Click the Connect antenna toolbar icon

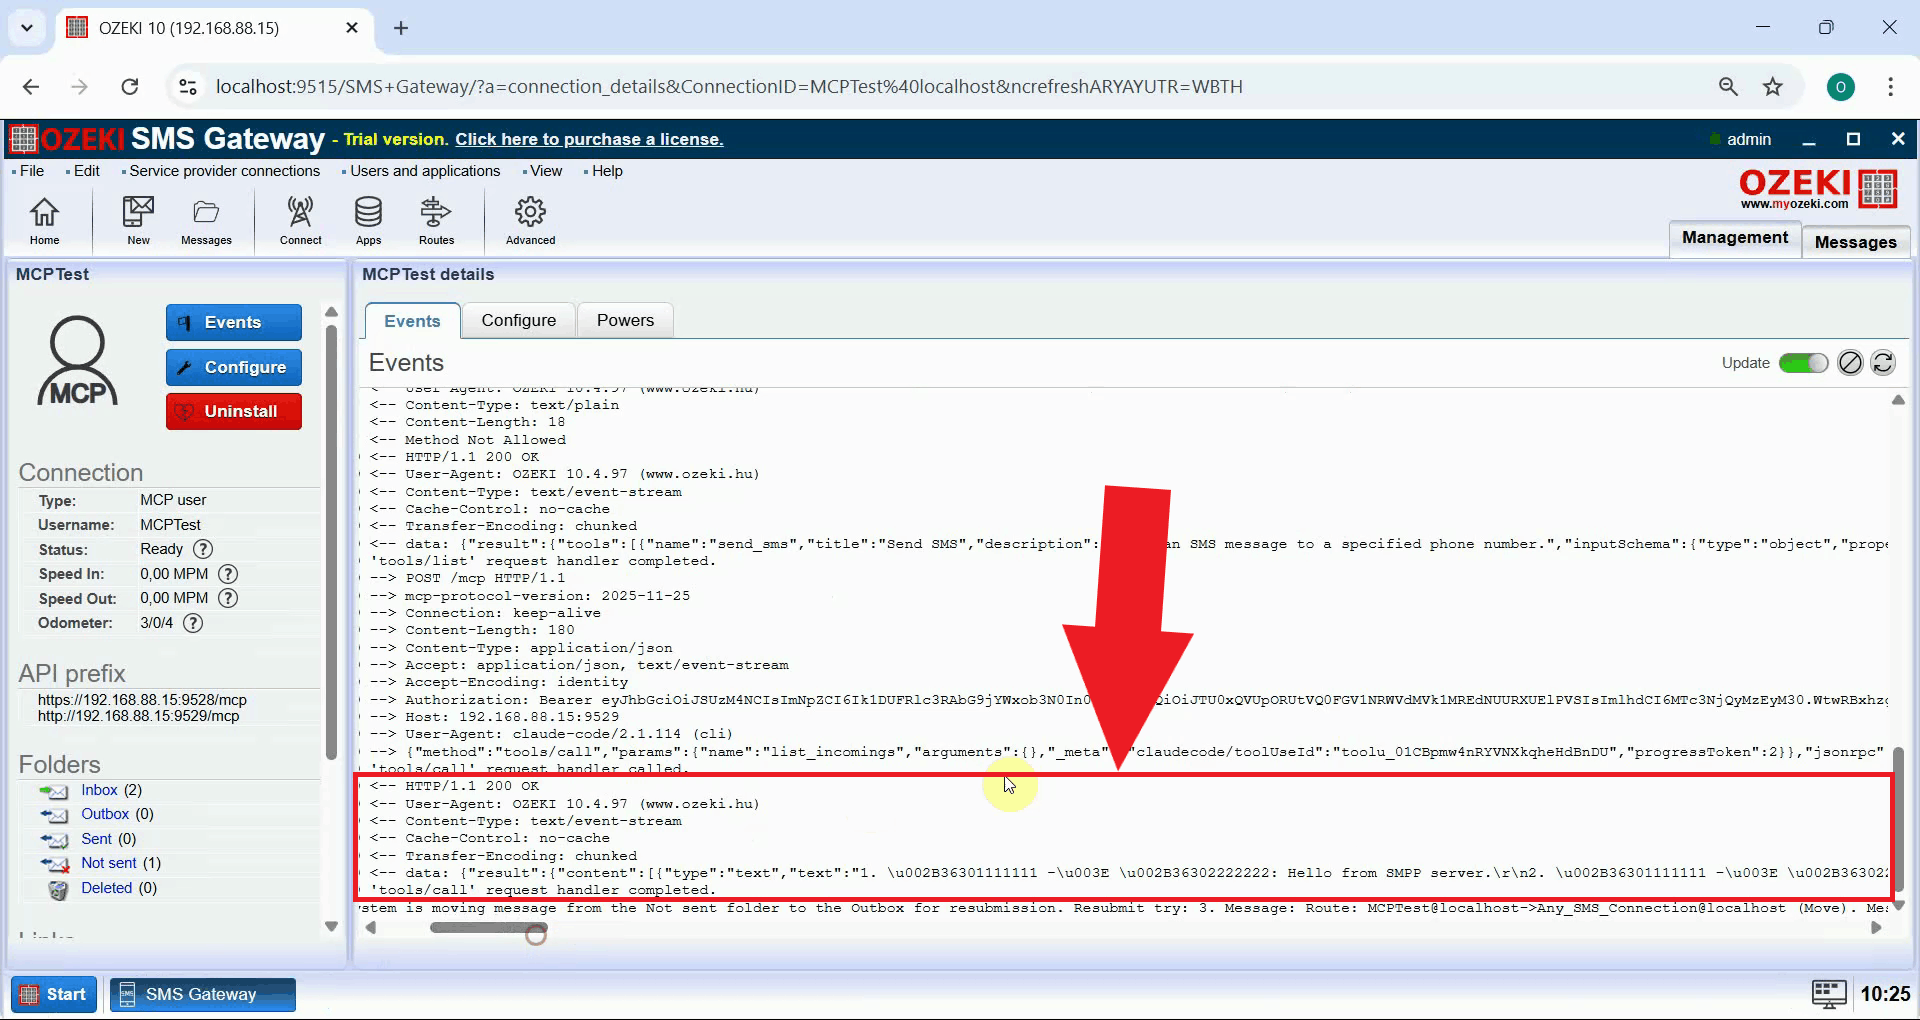tap(300, 220)
